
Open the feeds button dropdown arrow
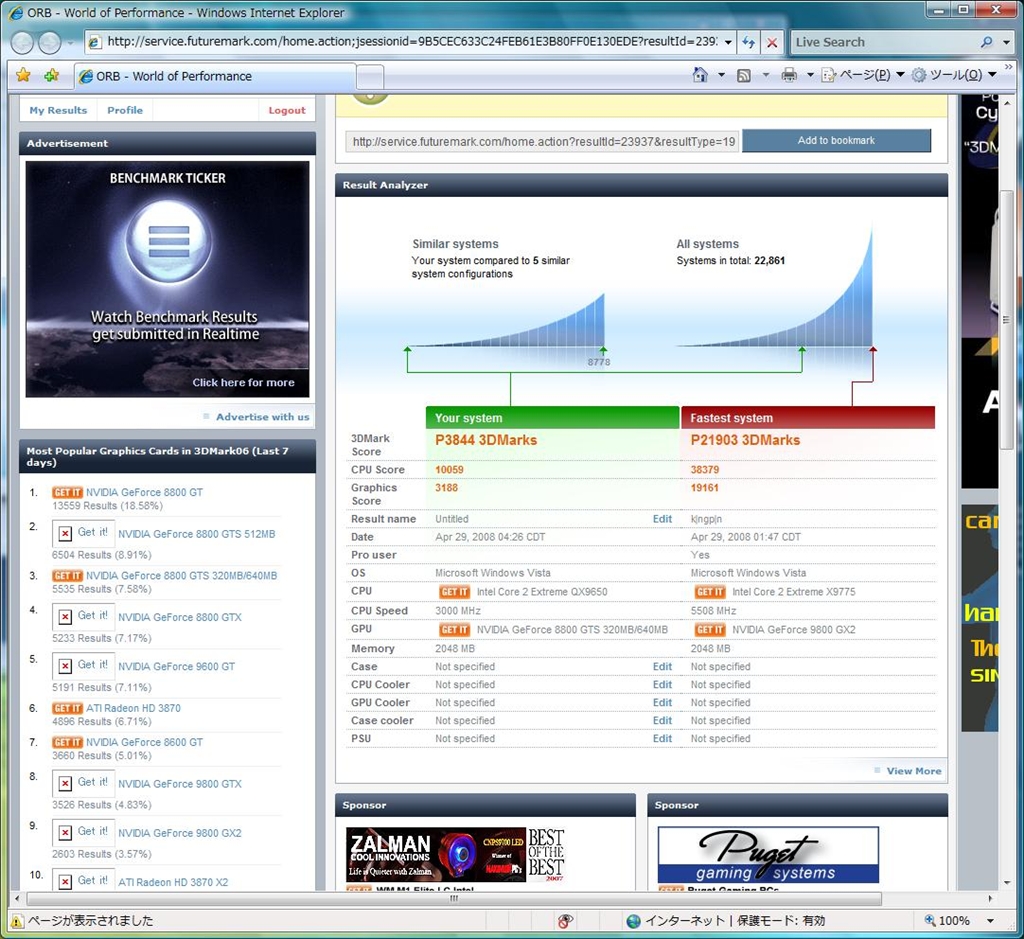click(x=765, y=75)
